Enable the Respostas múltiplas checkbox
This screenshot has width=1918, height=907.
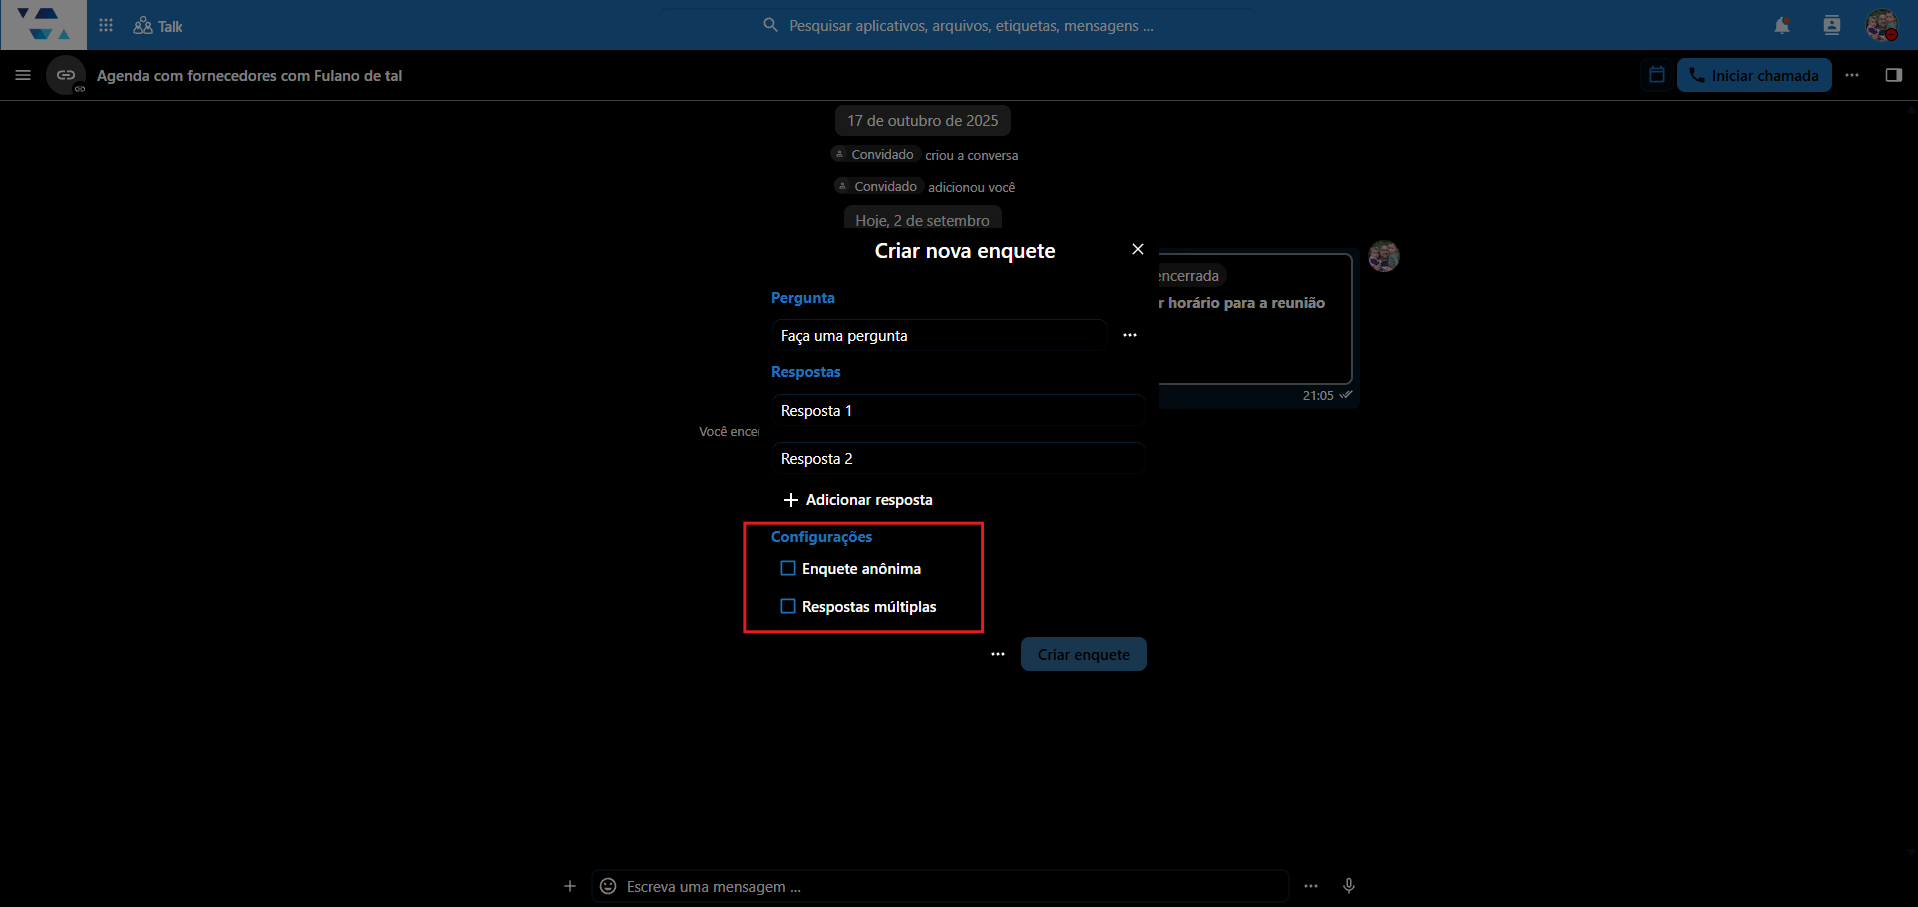click(x=788, y=606)
